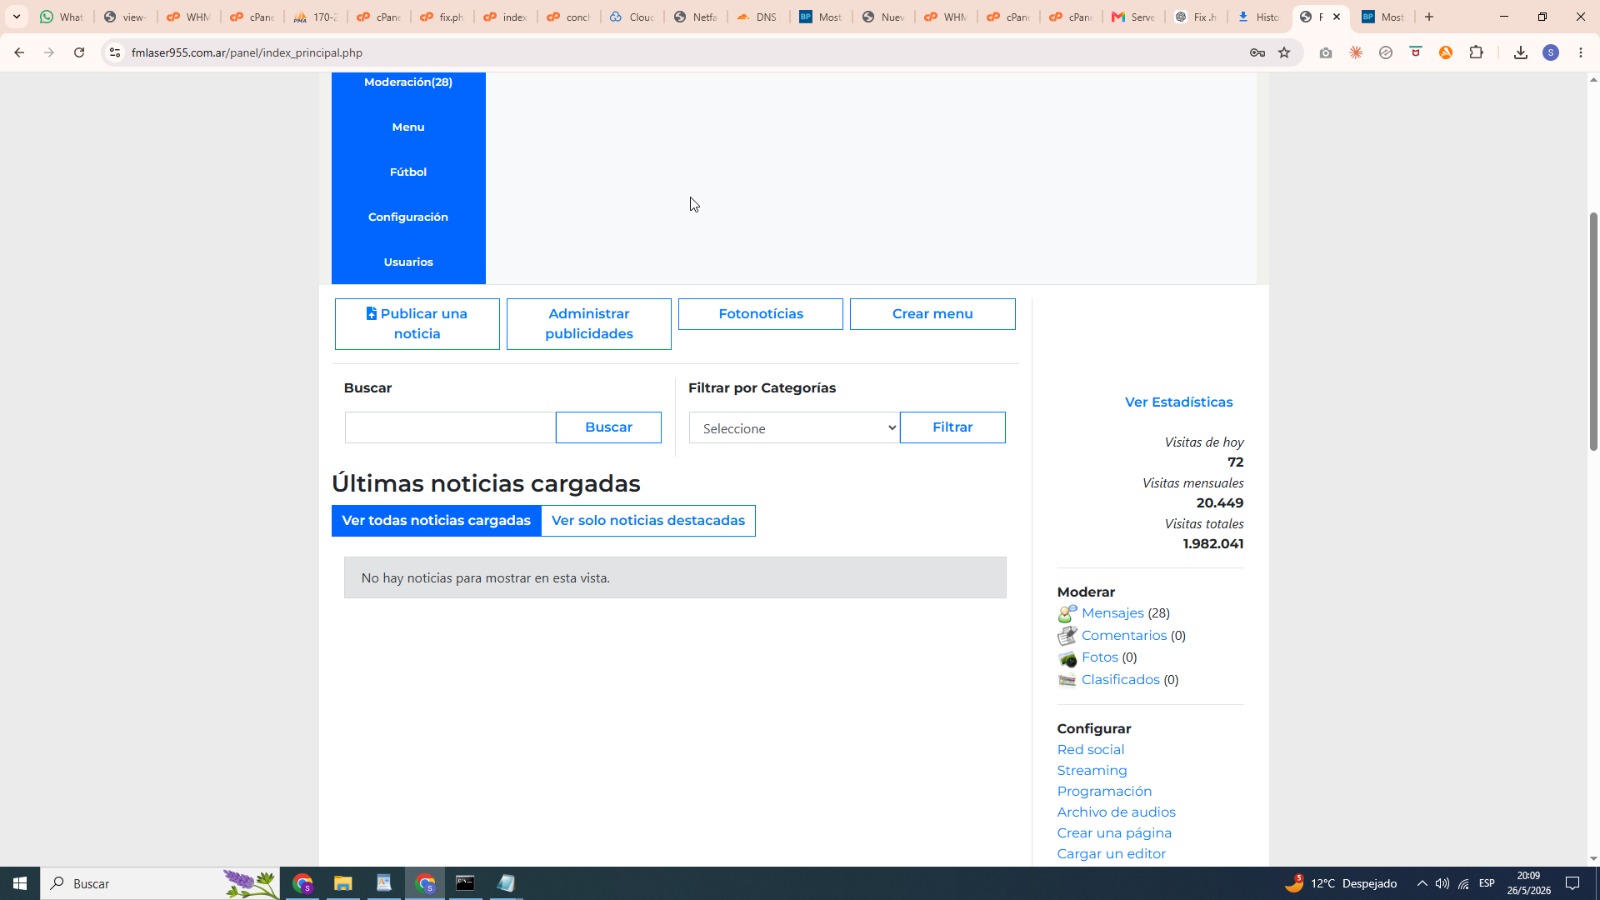1600x900 pixels.
Task: Open the Red social configuration link
Action: tap(1090, 749)
